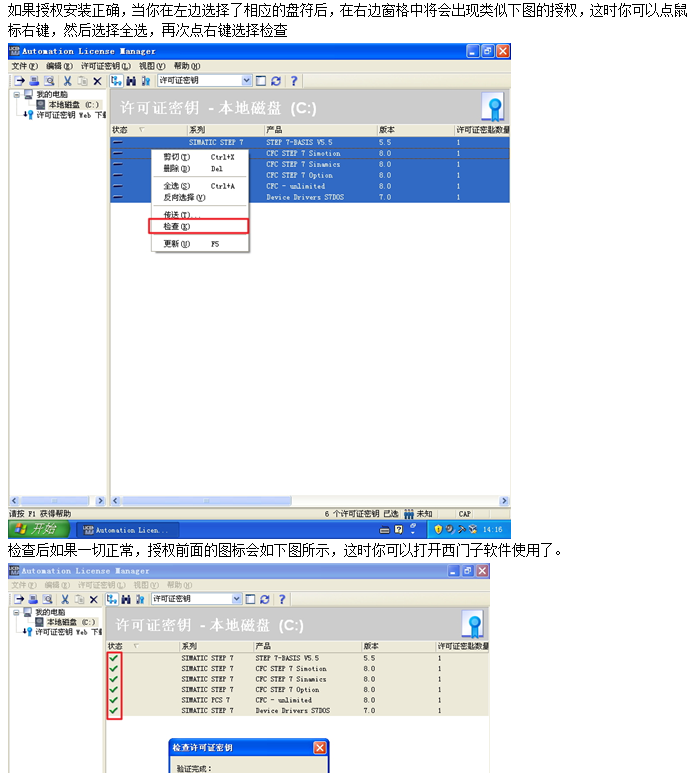Click the help question mark in the window with green checkmarks
The image size is (697, 773).
click(x=282, y=599)
